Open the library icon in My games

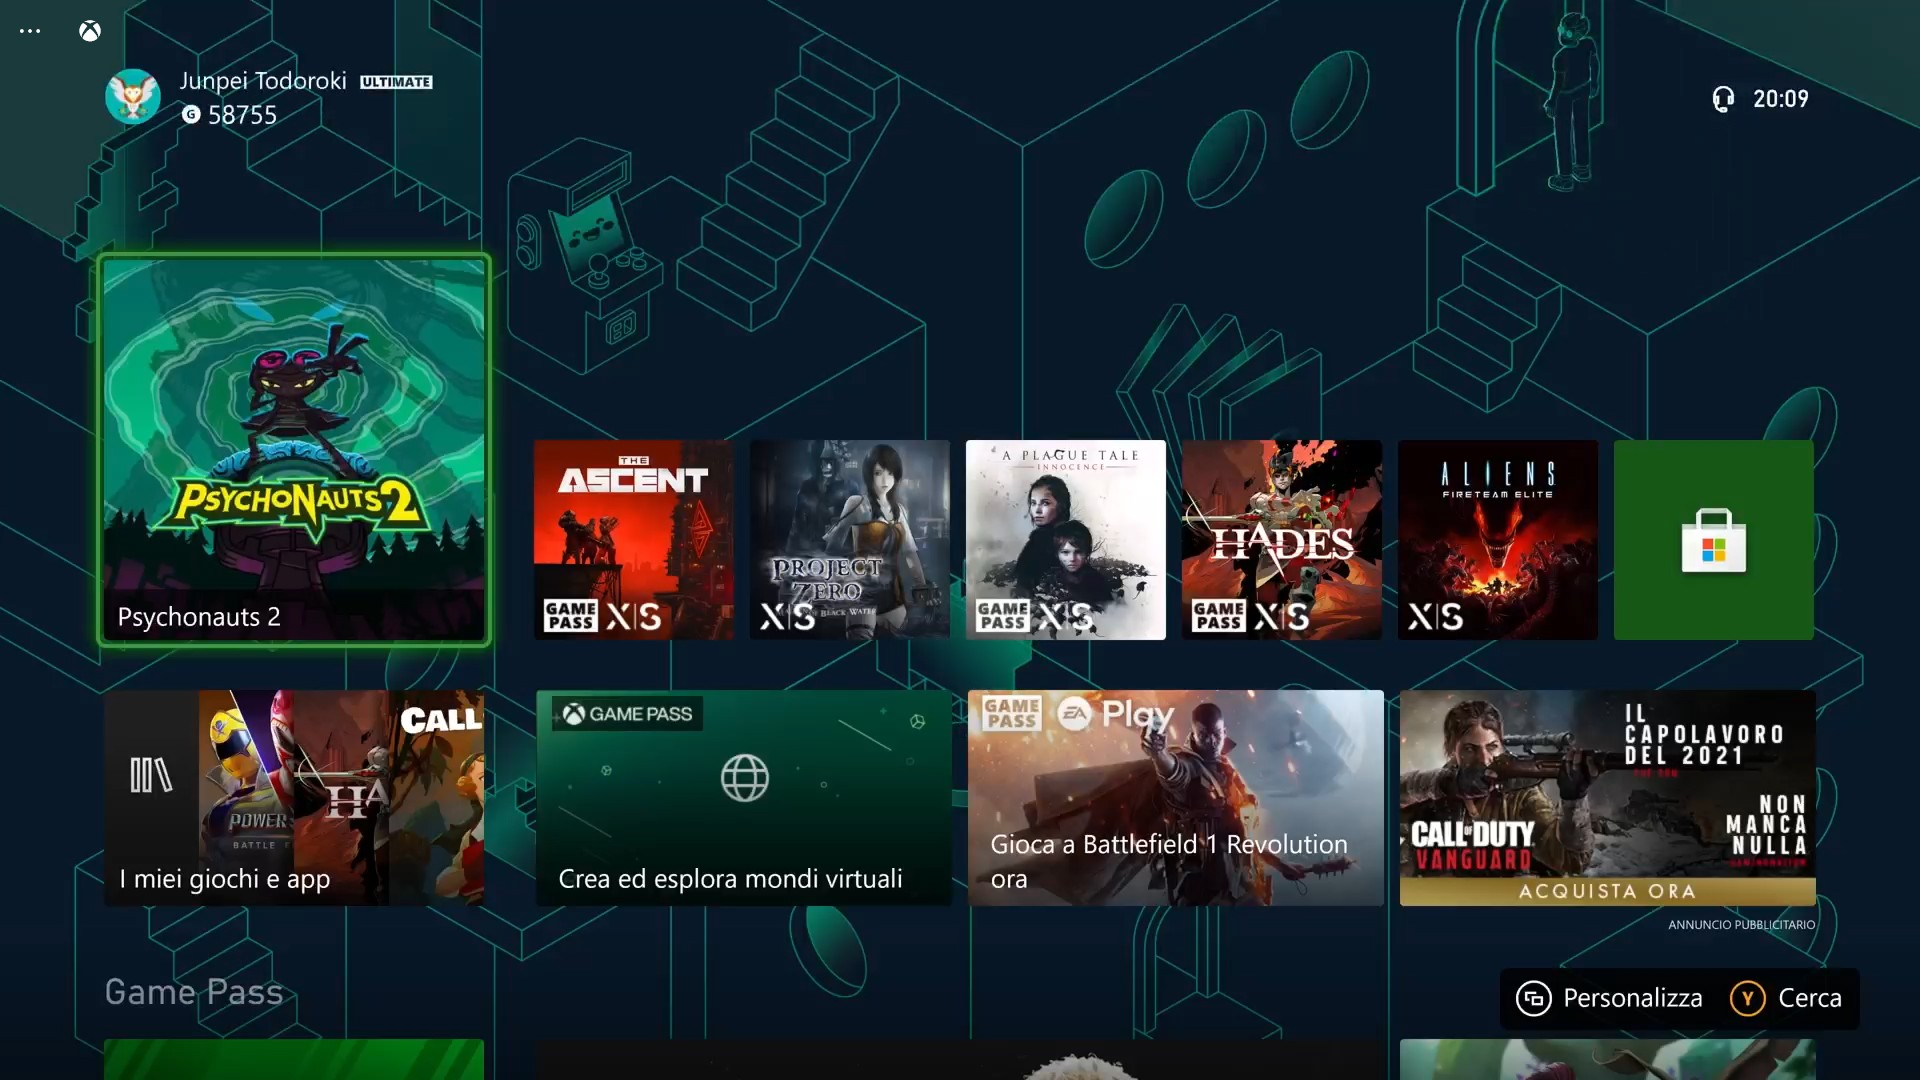tap(151, 775)
